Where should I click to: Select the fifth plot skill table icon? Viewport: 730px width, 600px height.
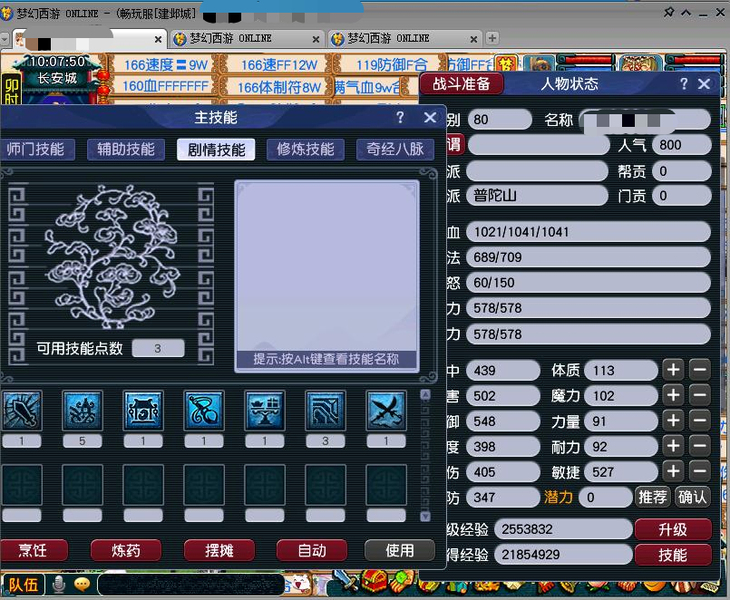(x=264, y=410)
